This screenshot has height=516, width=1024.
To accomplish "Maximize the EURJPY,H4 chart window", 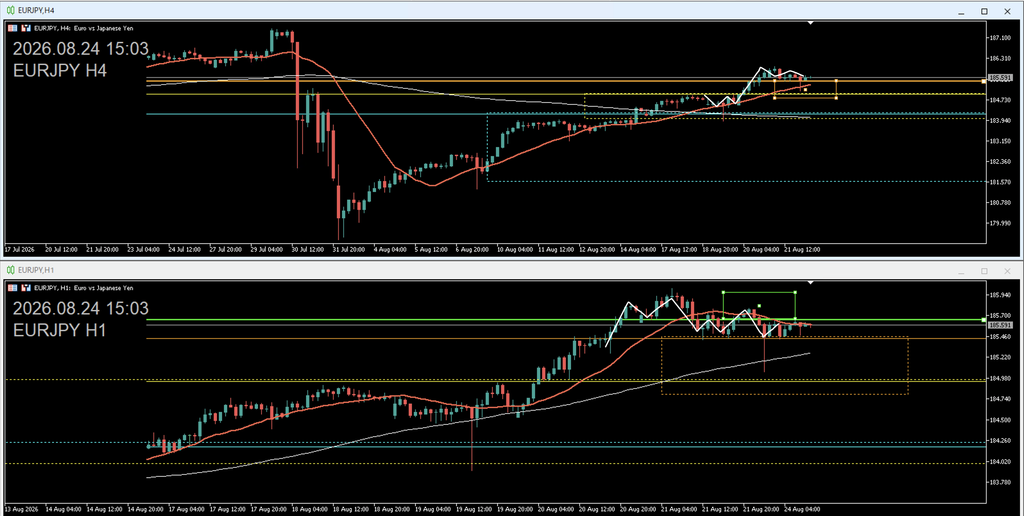I will 984,11.
